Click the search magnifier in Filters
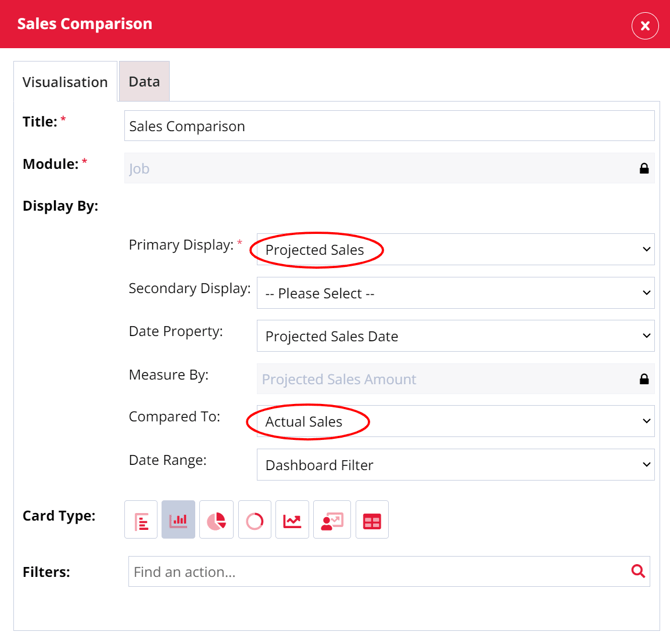 (x=638, y=571)
